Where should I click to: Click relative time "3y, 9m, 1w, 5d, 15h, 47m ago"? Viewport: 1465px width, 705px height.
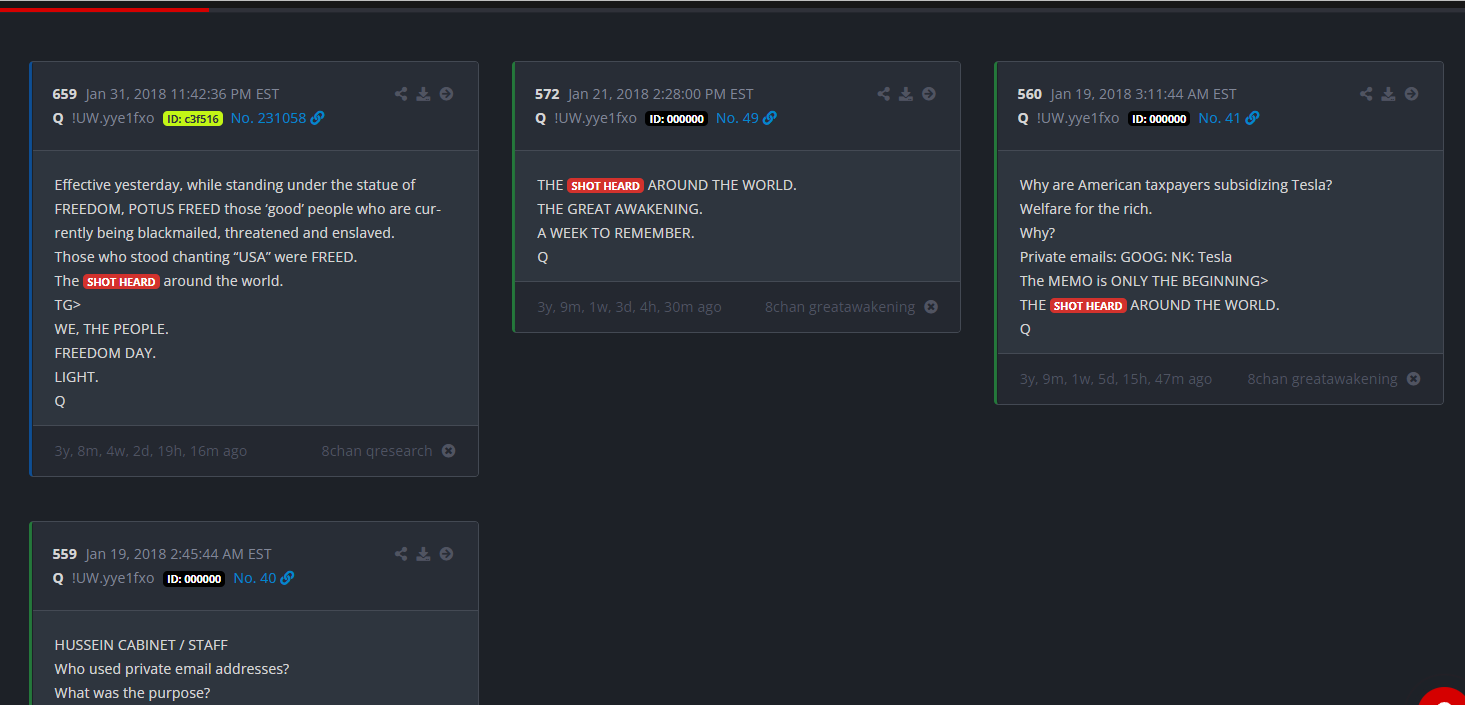(1116, 379)
